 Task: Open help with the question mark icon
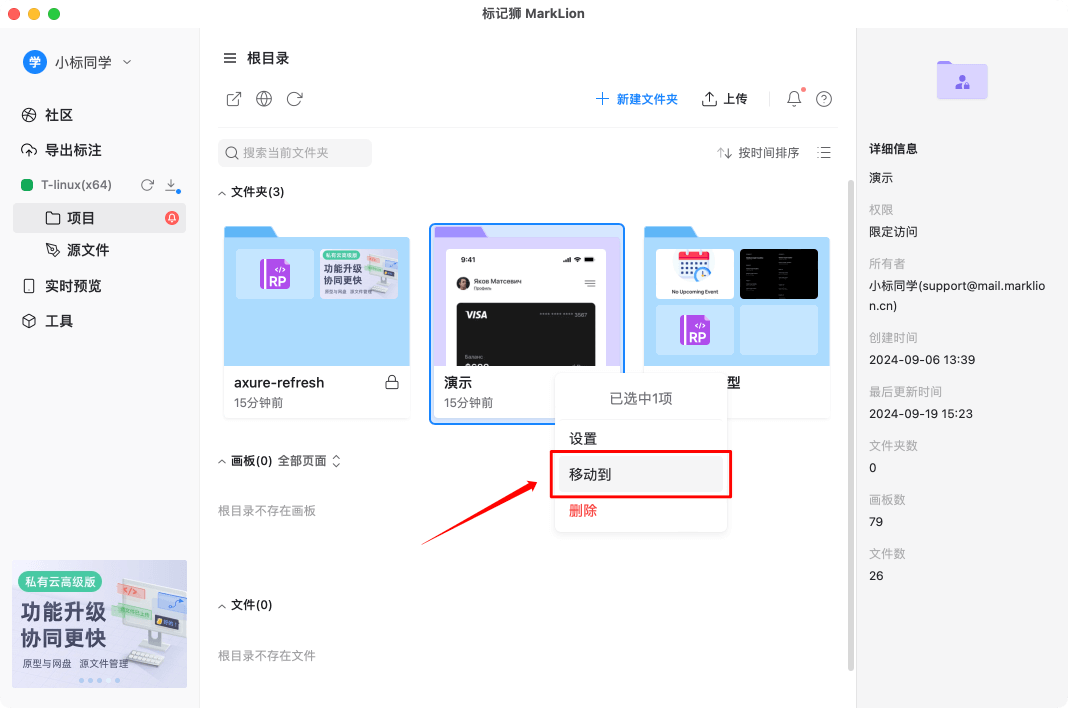pyautogui.click(x=822, y=98)
